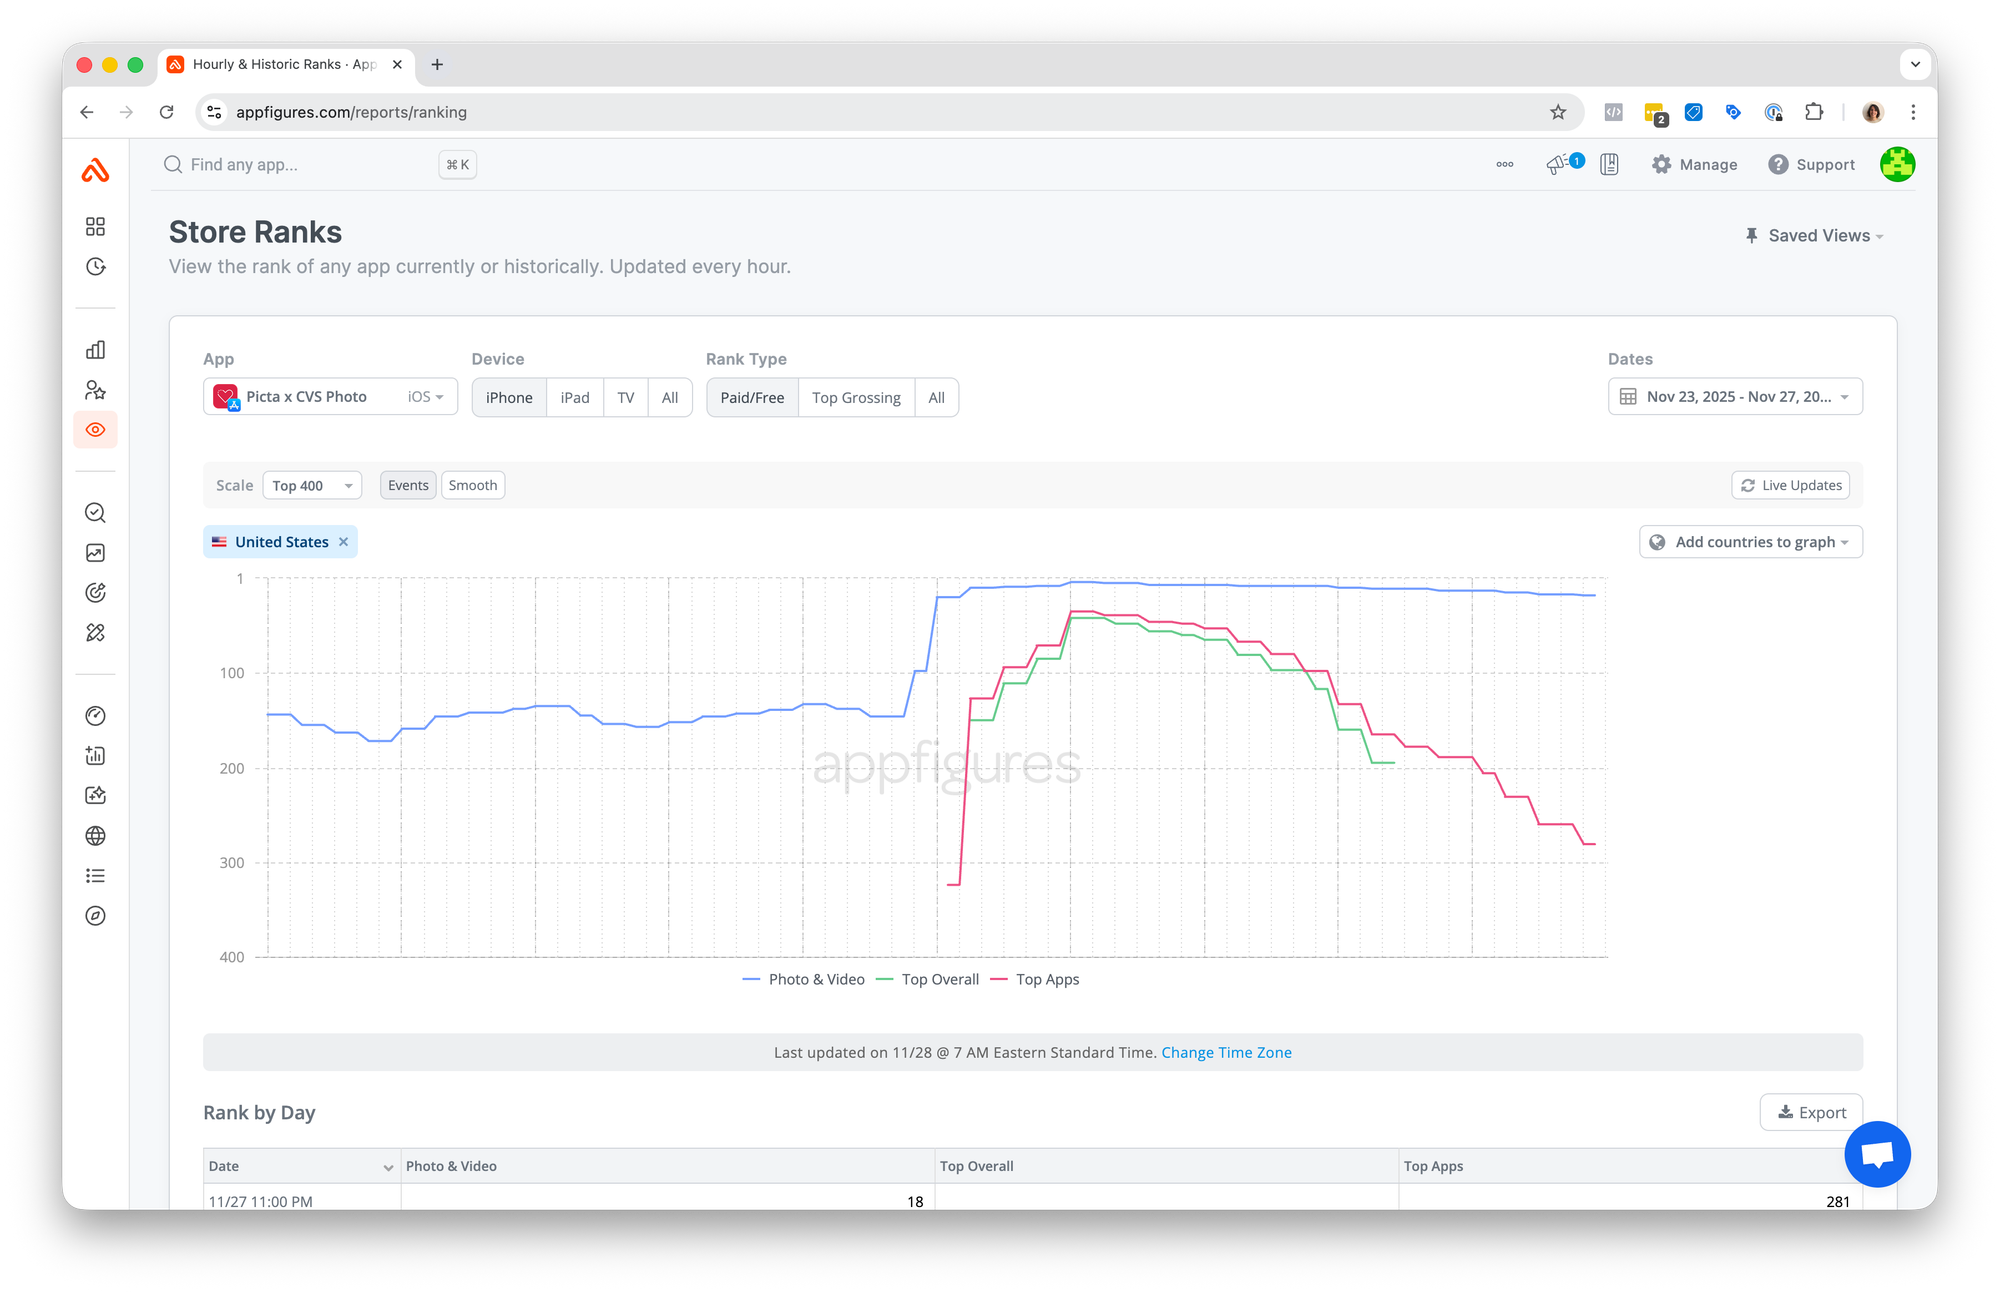Screen dimensions: 2000x1292
Task: Select Top Grossing rank type
Action: [x=856, y=398]
